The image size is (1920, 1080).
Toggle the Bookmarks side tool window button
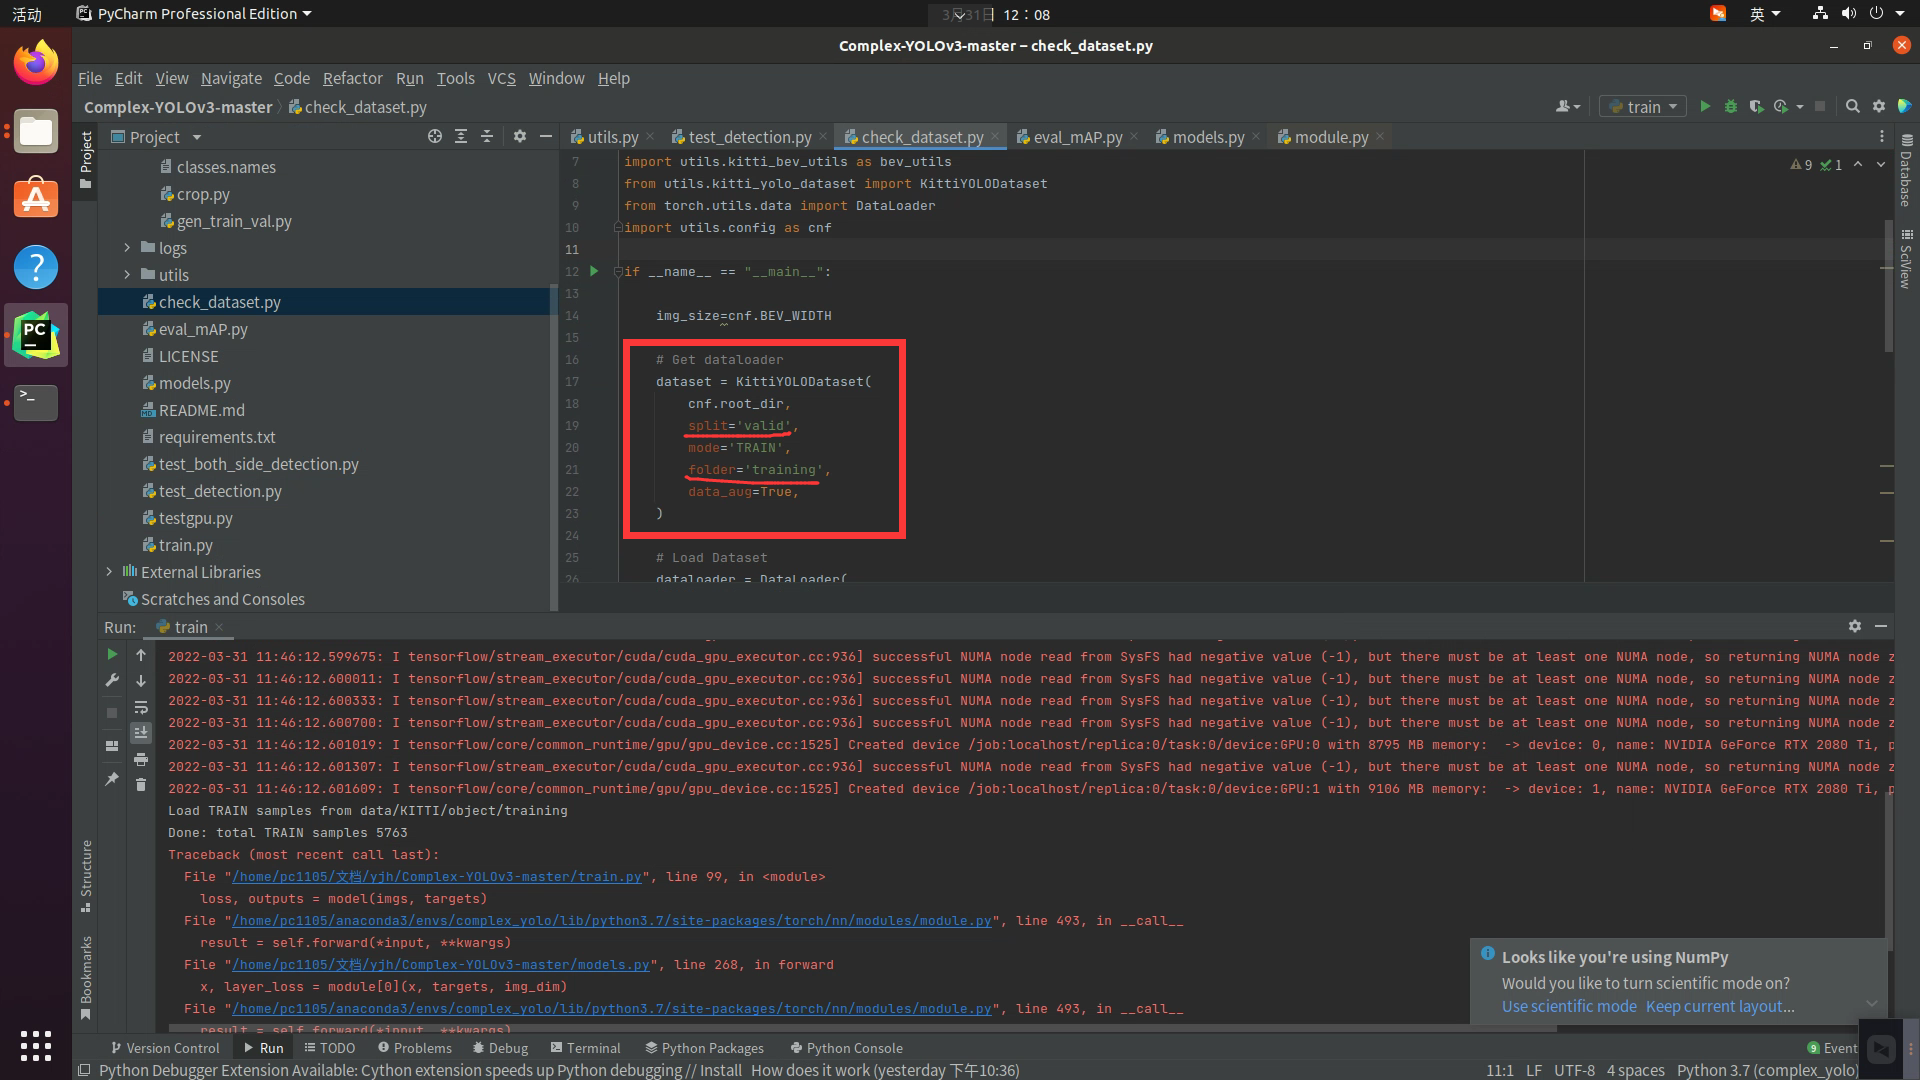tap(86, 977)
